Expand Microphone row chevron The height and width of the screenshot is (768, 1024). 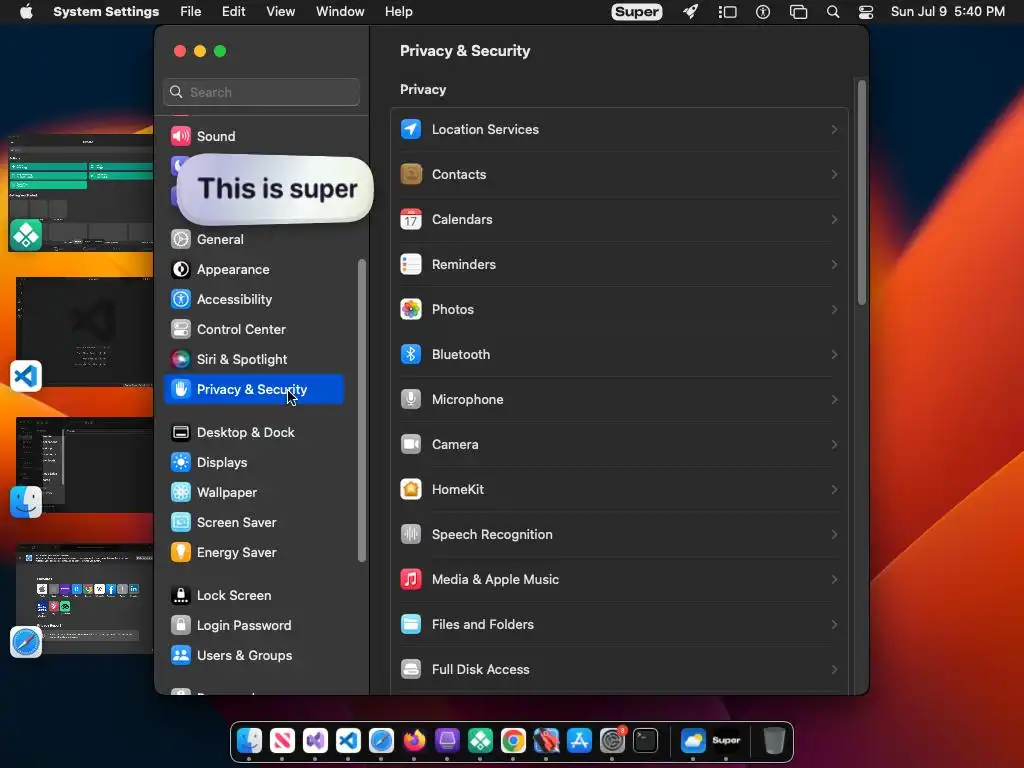pyautogui.click(x=834, y=400)
